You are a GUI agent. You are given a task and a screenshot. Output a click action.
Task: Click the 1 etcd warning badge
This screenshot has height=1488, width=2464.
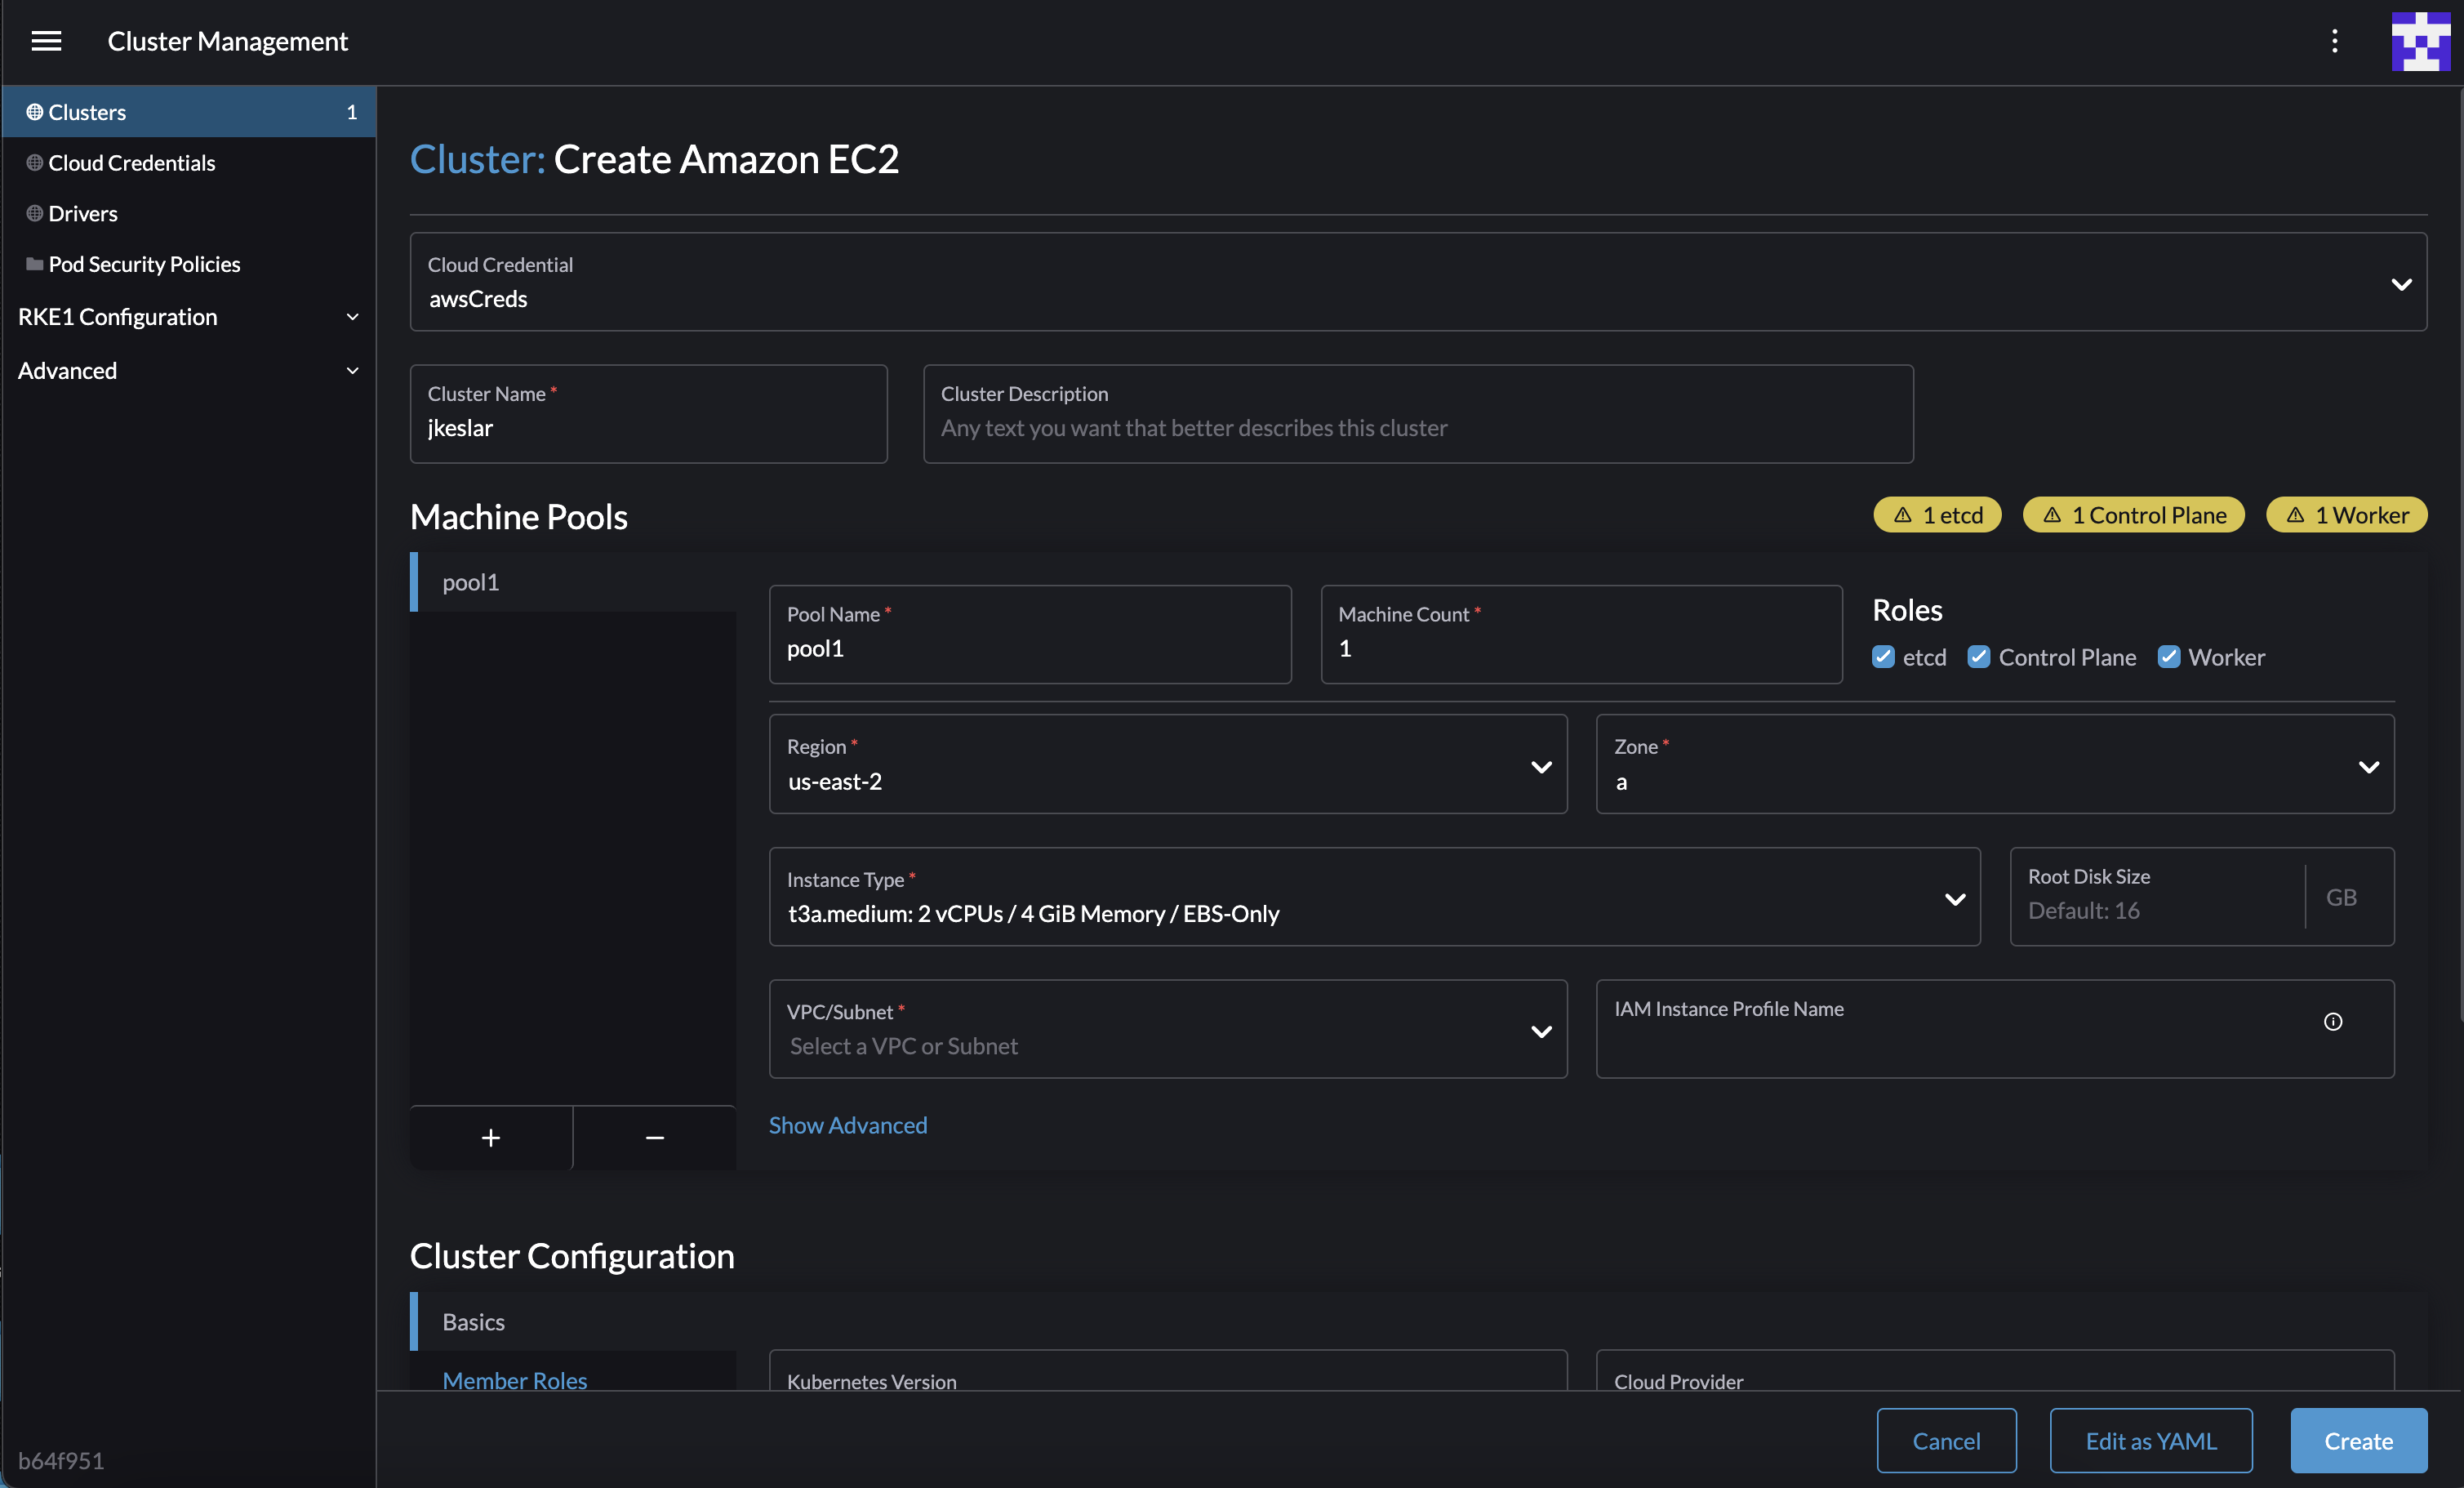pos(1937,514)
